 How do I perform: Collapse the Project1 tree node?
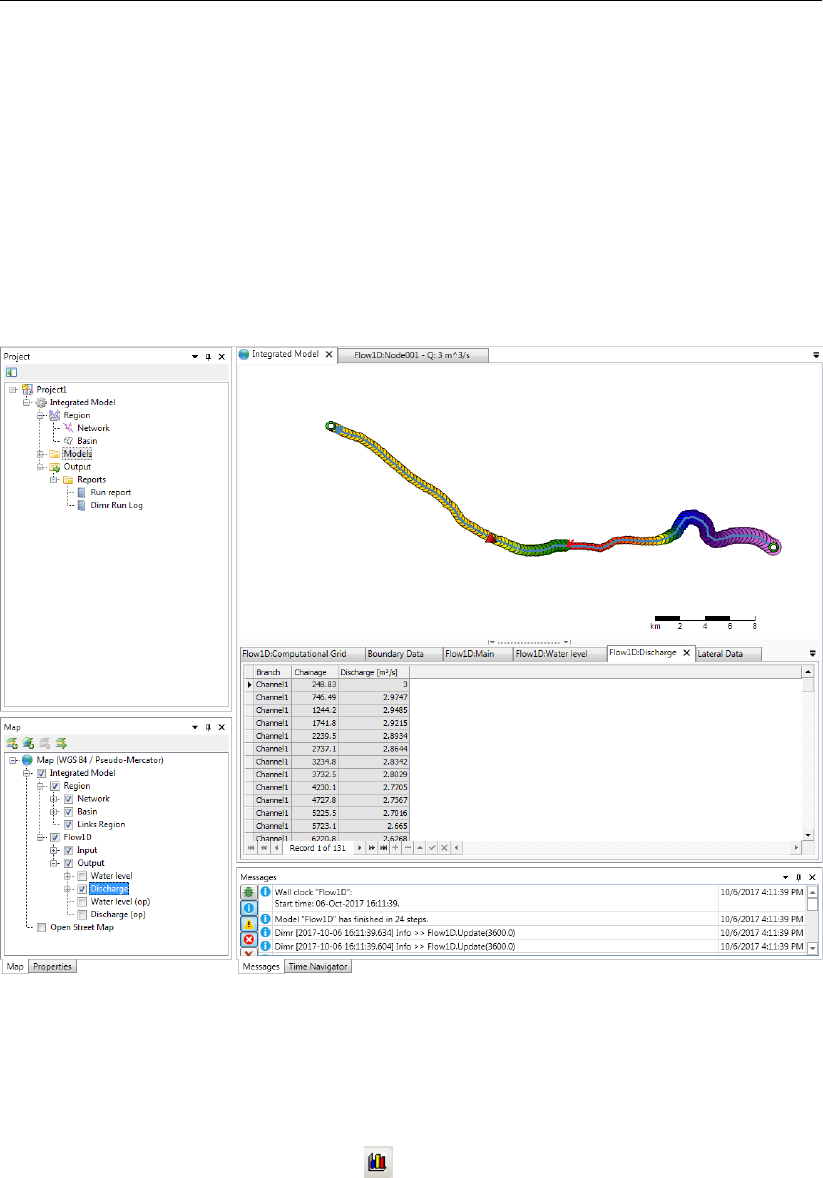click(x=14, y=389)
